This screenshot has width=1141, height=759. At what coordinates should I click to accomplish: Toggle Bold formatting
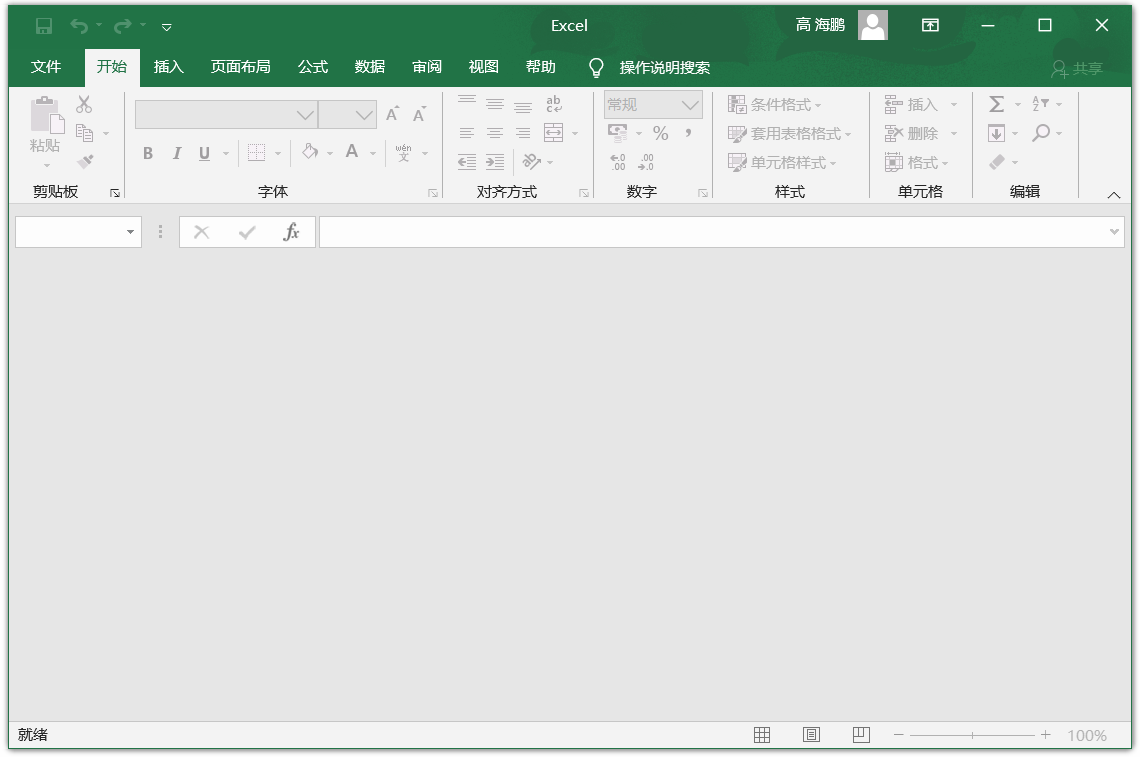tap(148, 153)
